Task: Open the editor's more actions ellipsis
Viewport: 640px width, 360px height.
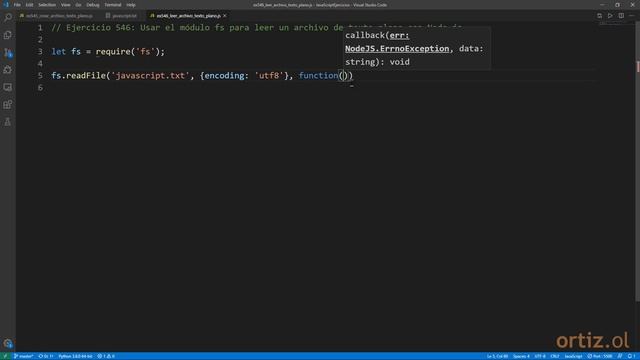Action: point(632,16)
